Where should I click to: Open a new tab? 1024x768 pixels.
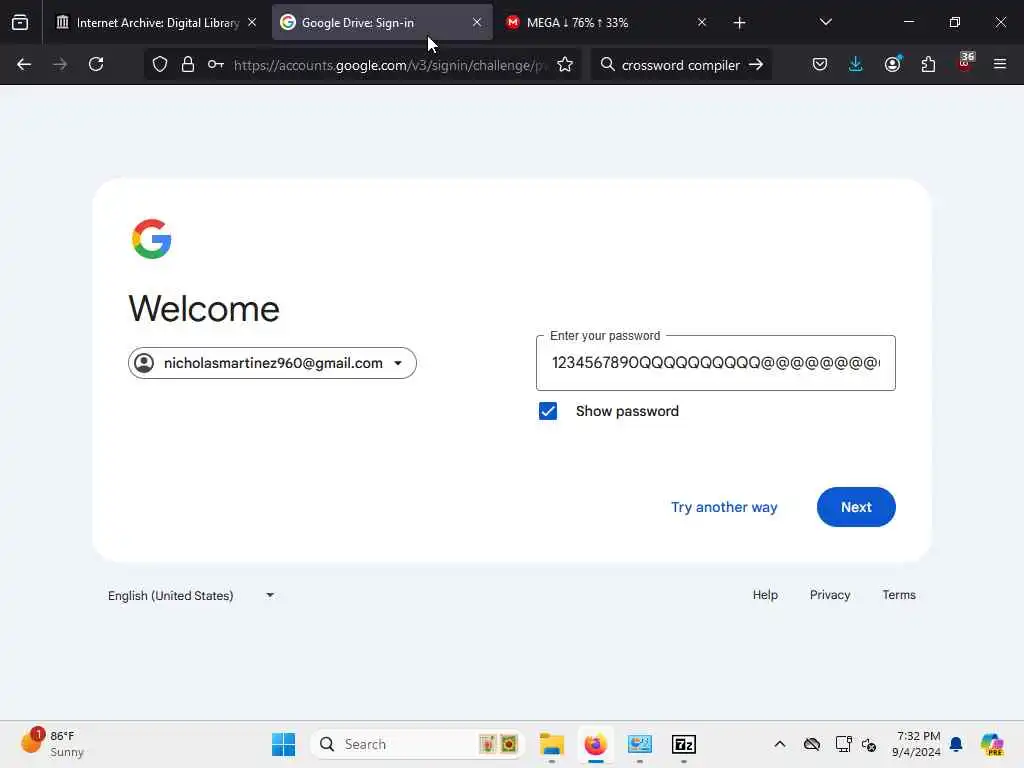pyautogui.click(x=739, y=23)
